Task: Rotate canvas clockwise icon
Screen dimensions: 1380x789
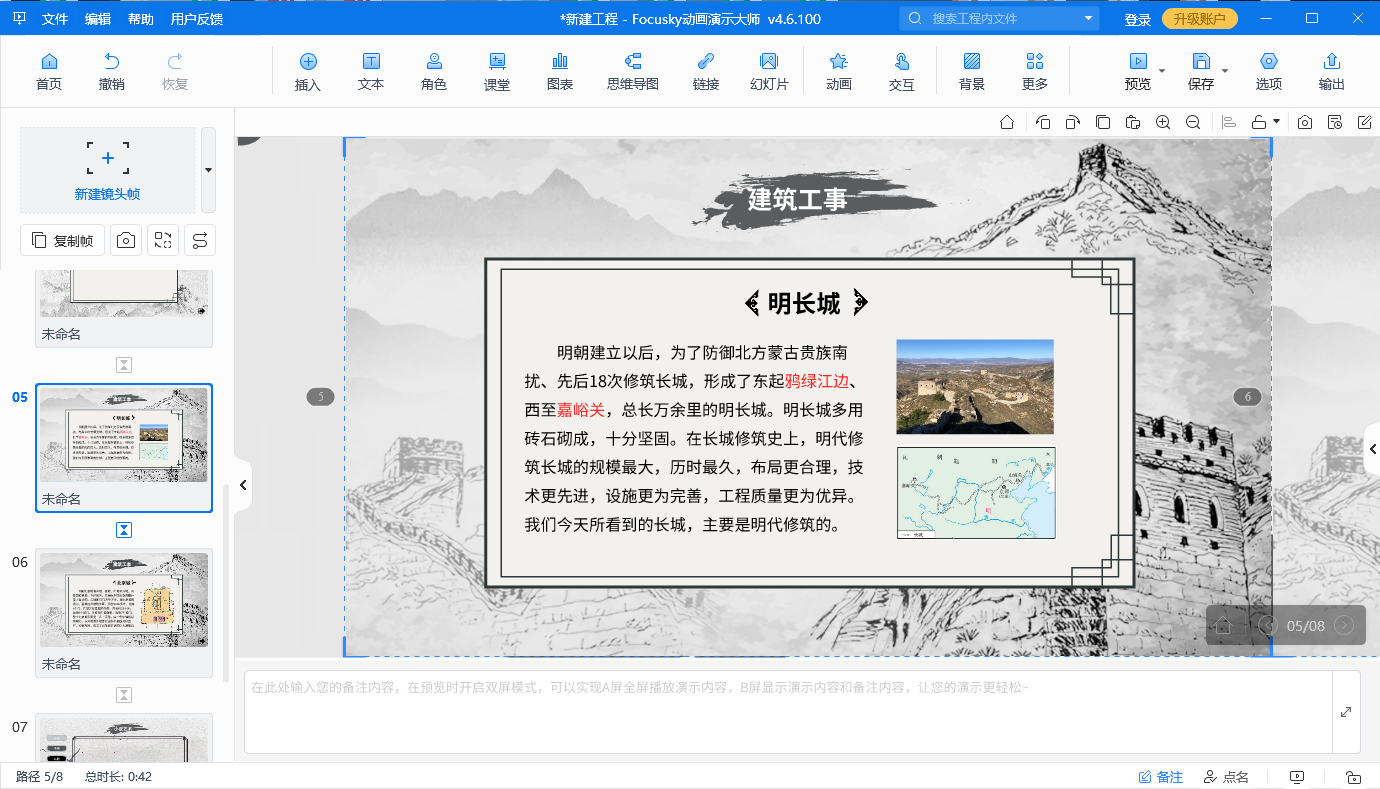Action: click(1072, 122)
